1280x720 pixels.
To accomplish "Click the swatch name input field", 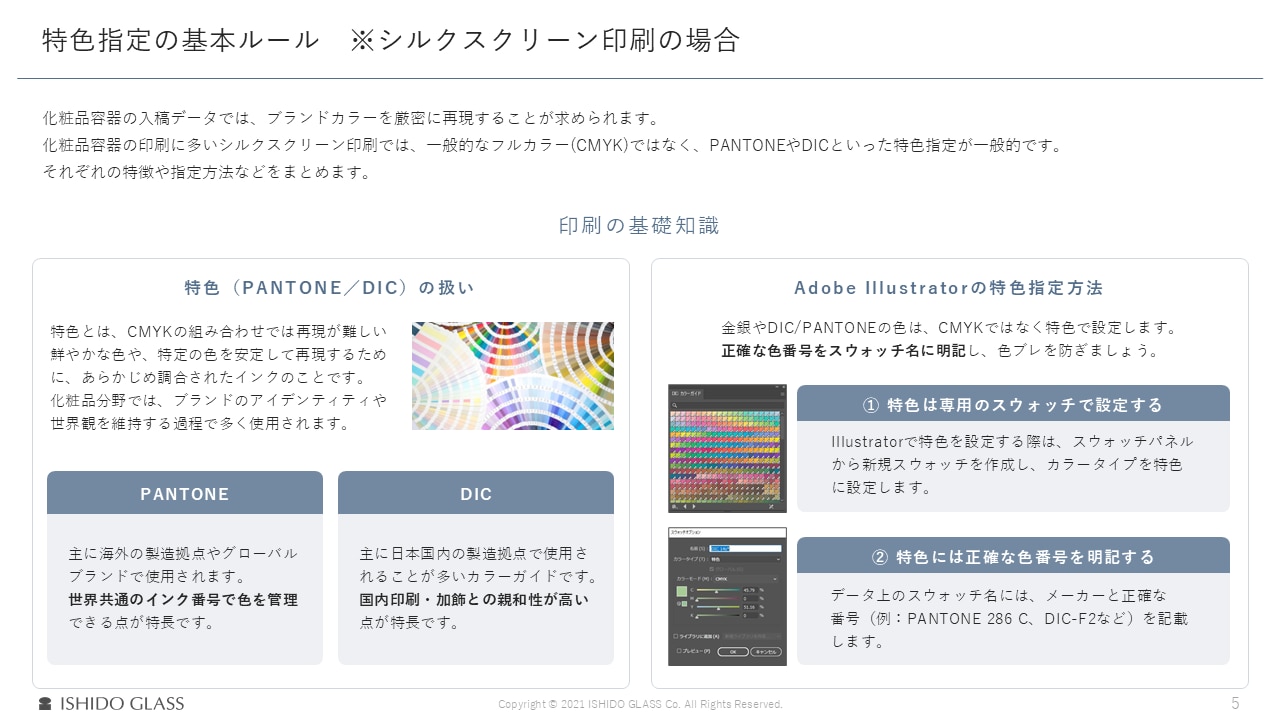I will 744,548.
